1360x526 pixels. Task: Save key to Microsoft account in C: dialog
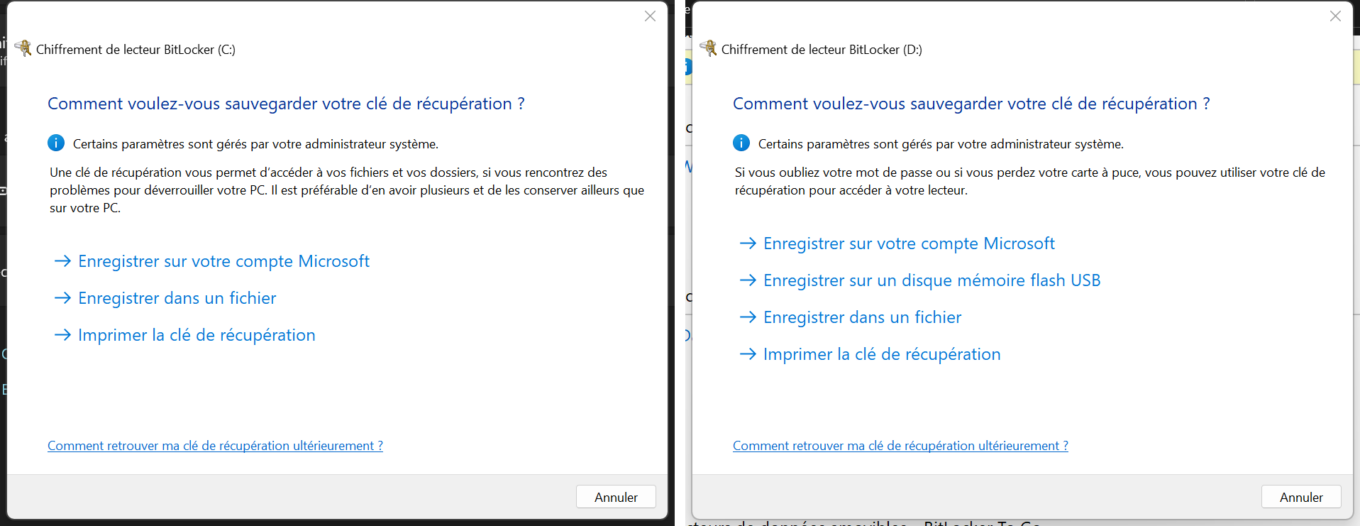pyautogui.click(x=211, y=261)
